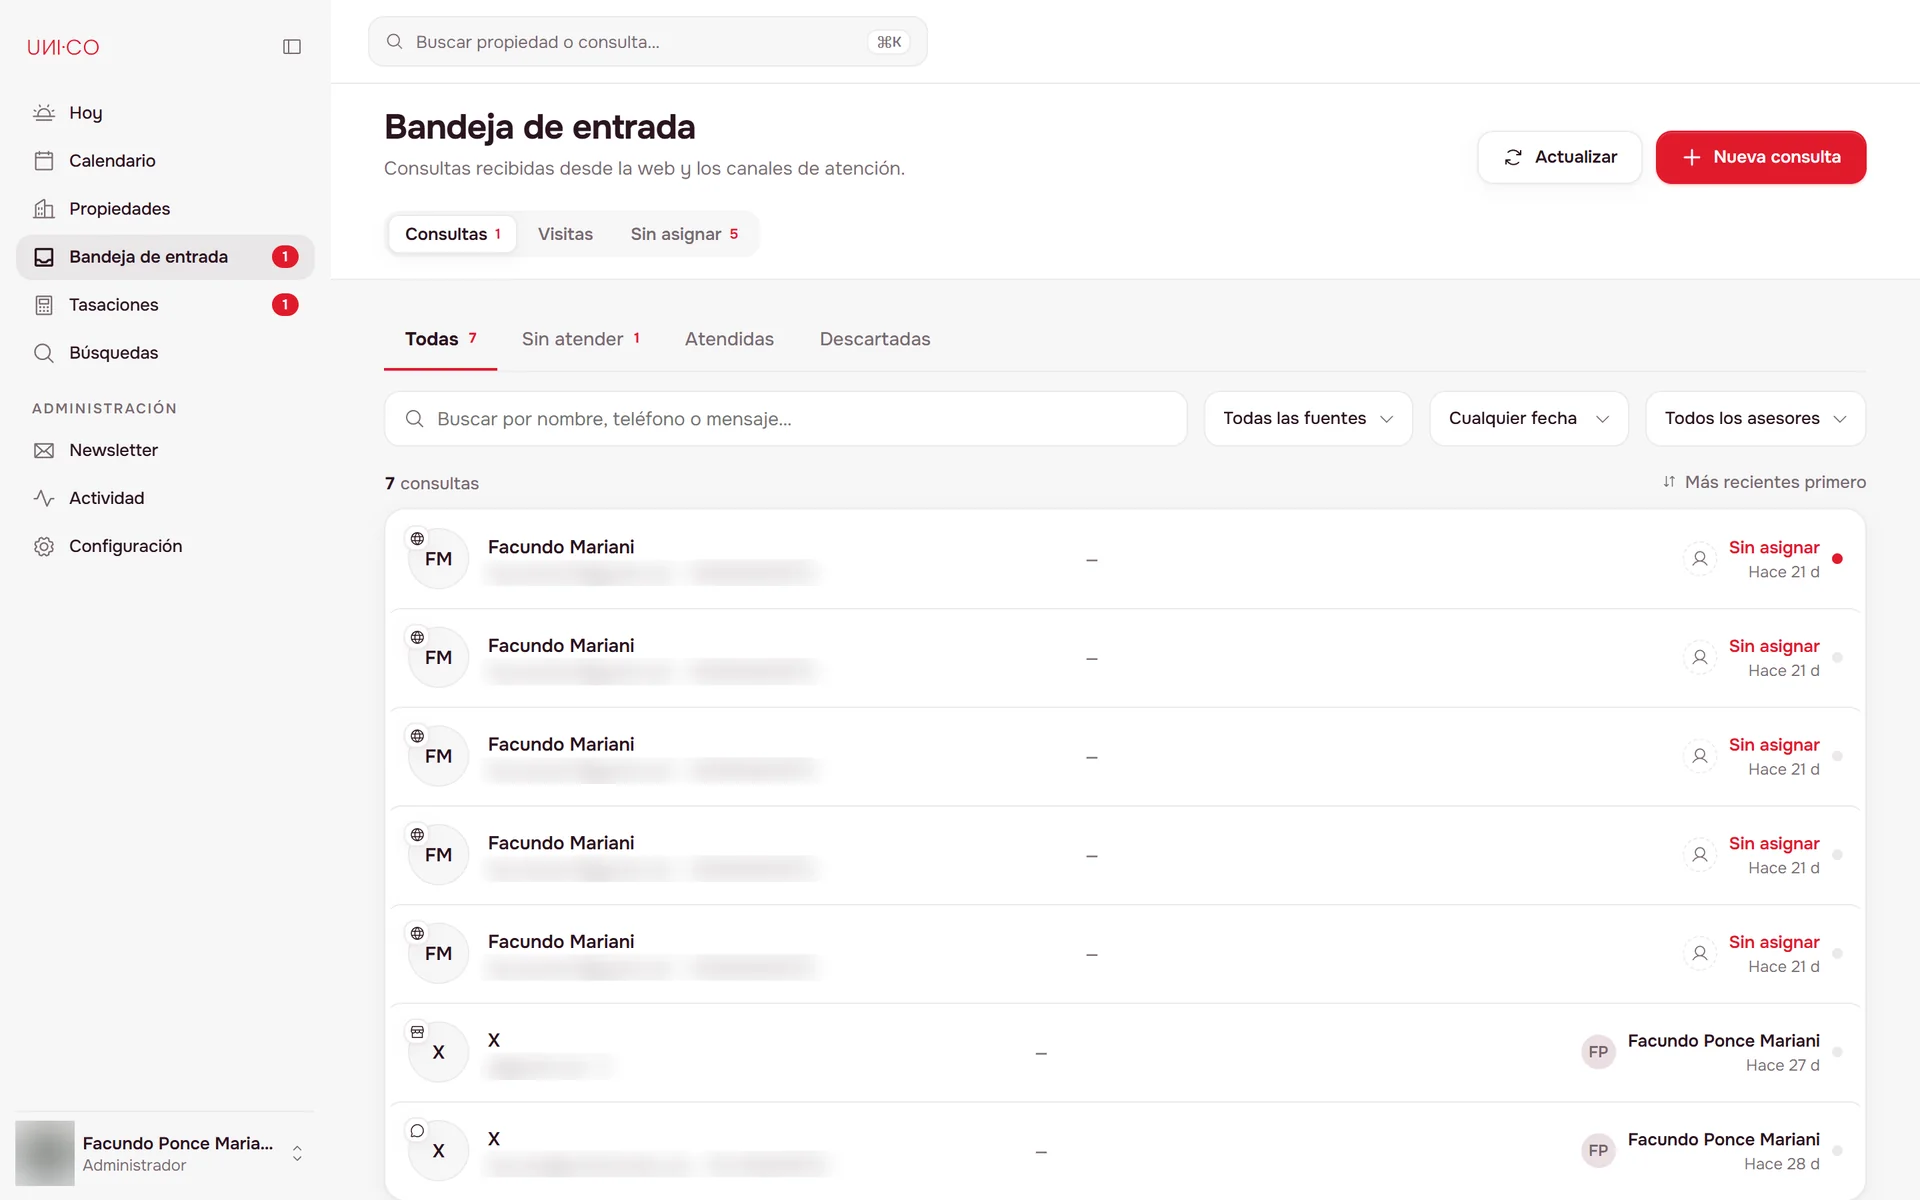Open Propiedades in the sidebar
The width and height of the screenshot is (1920, 1200).
pos(165,209)
